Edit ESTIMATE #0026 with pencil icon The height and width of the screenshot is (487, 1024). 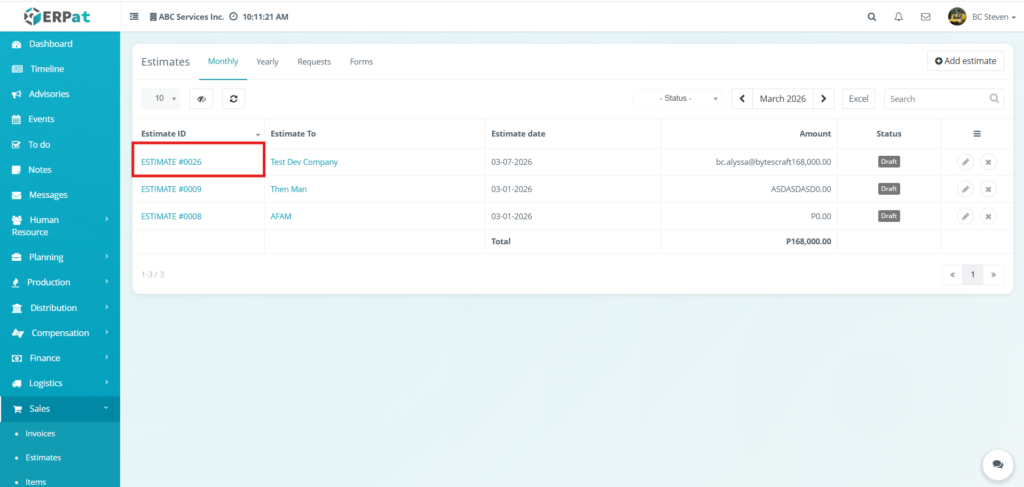pyautogui.click(x=965, y=162)
